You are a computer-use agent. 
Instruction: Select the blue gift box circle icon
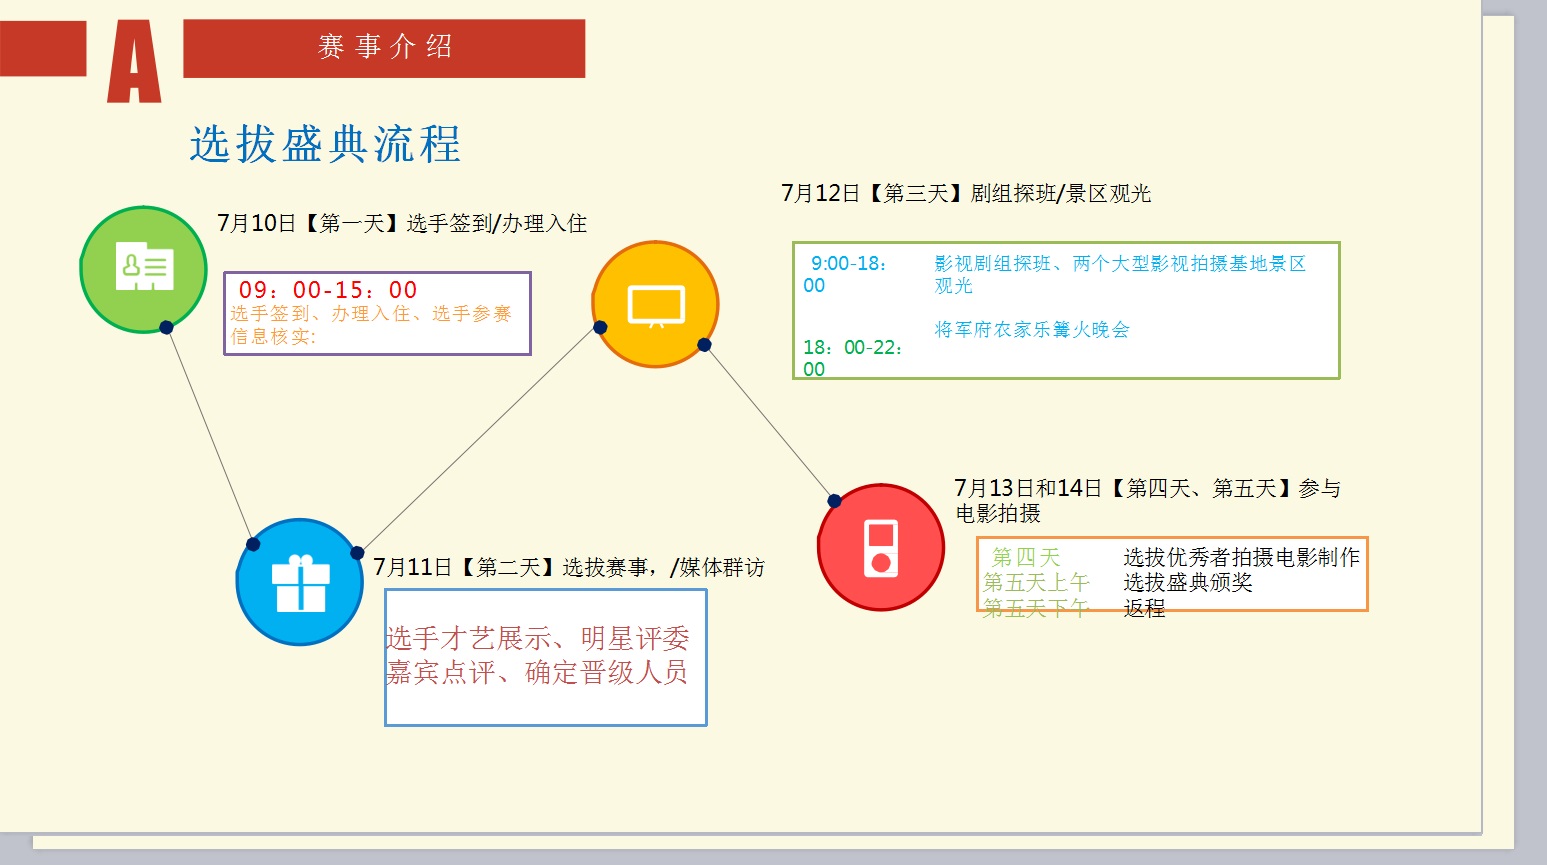click(x=300, y=582)
